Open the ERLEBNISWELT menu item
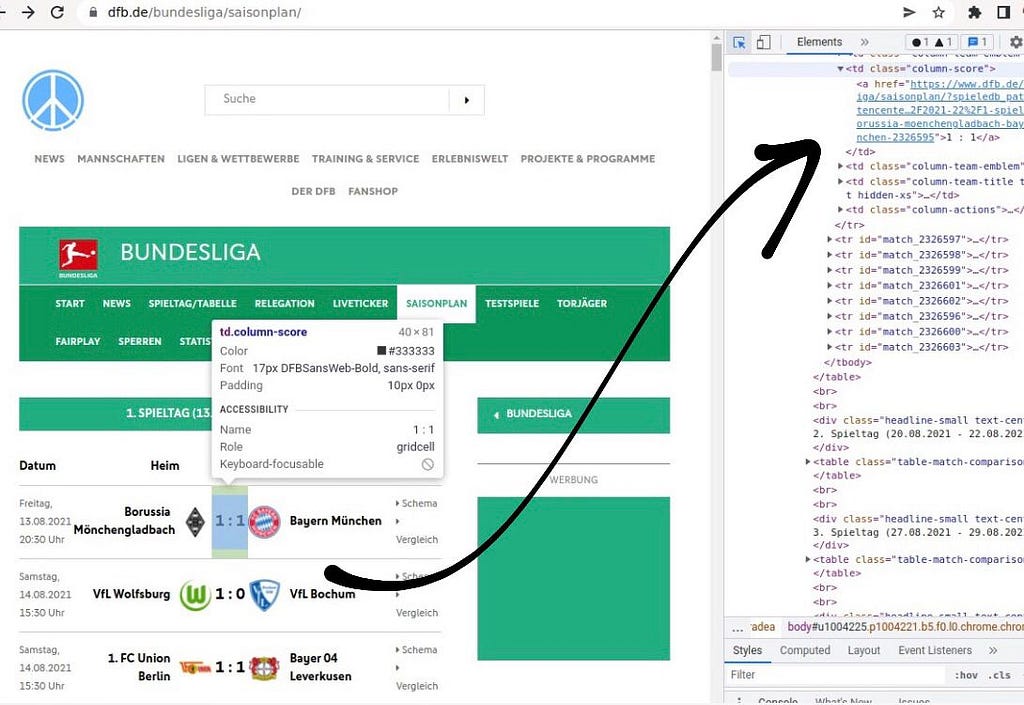The width and height of the screenshot is (1024, 705). (470, 159)
